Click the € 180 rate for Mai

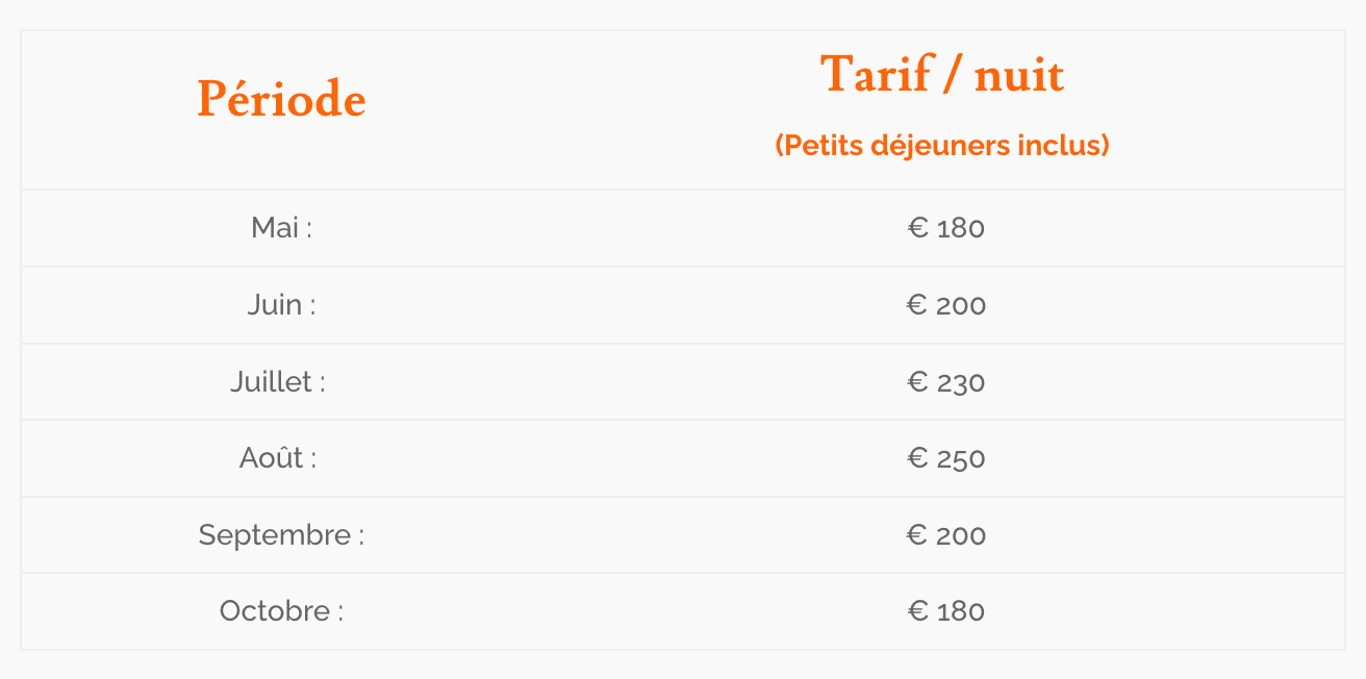946,228
